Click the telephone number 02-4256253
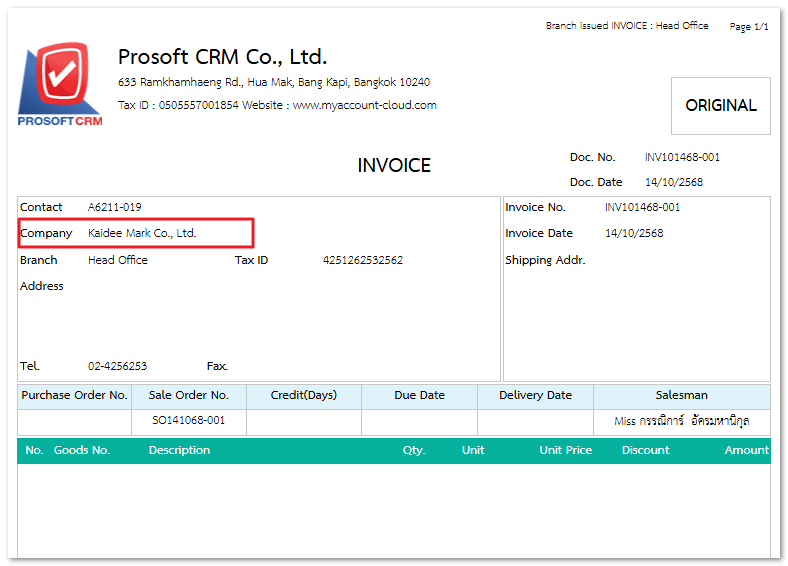The width and height of the screenshot is (788, 566). coord(117,366)
